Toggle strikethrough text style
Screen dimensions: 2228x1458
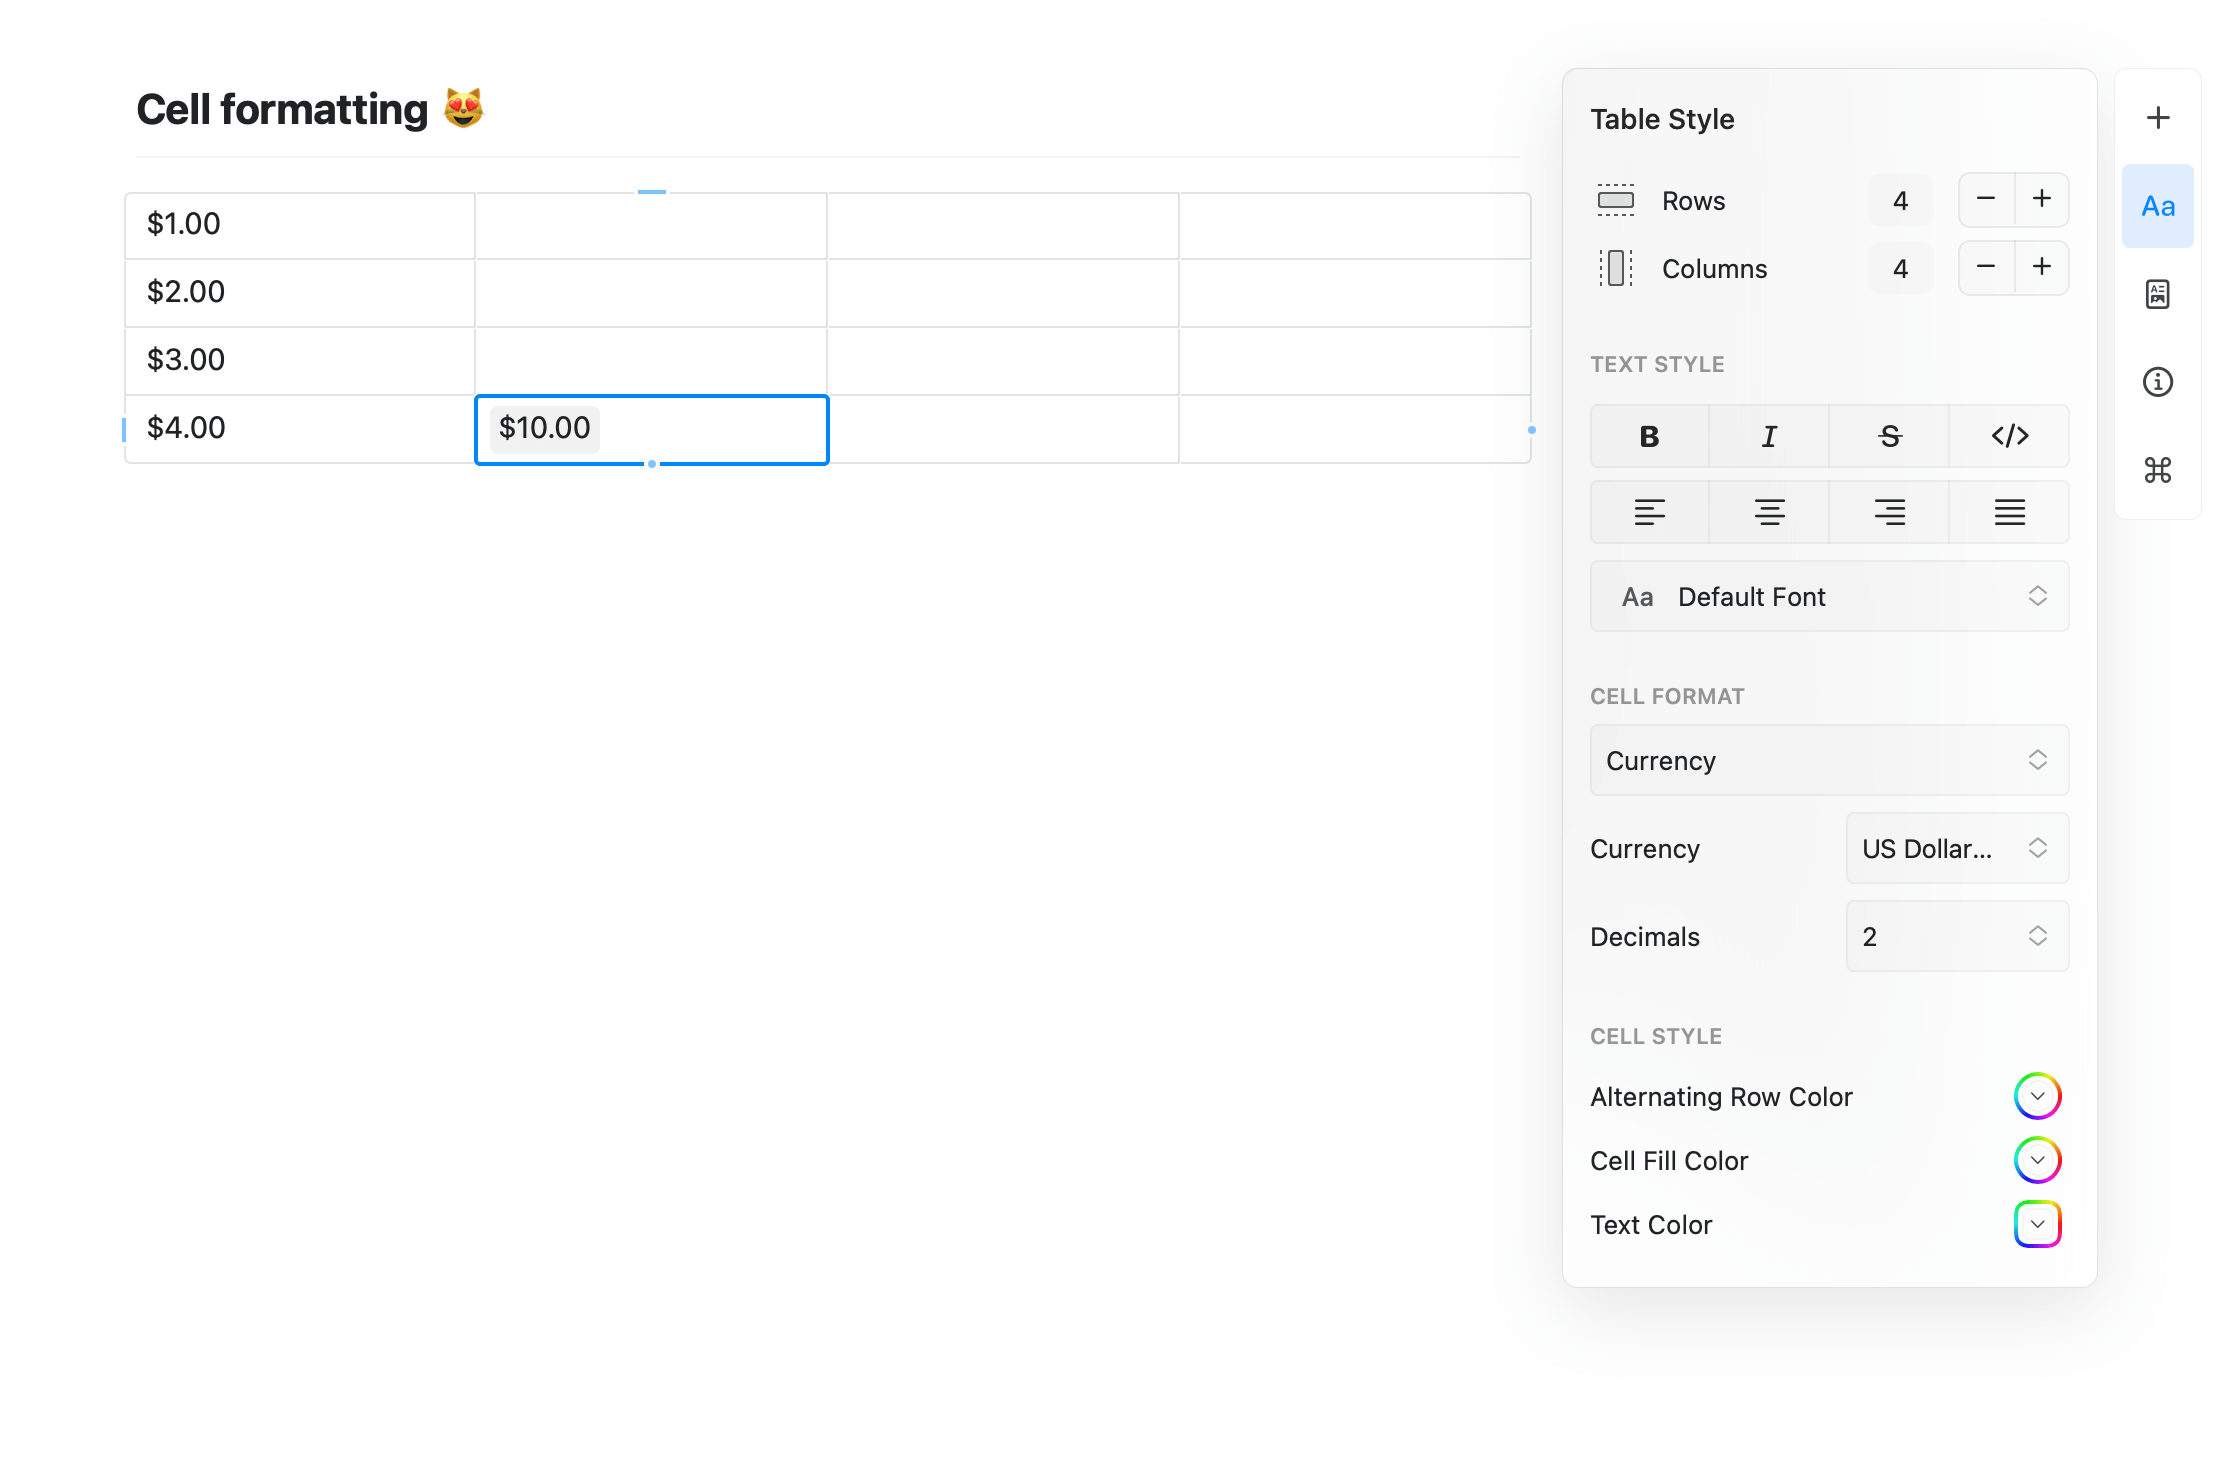point(1889,436)
